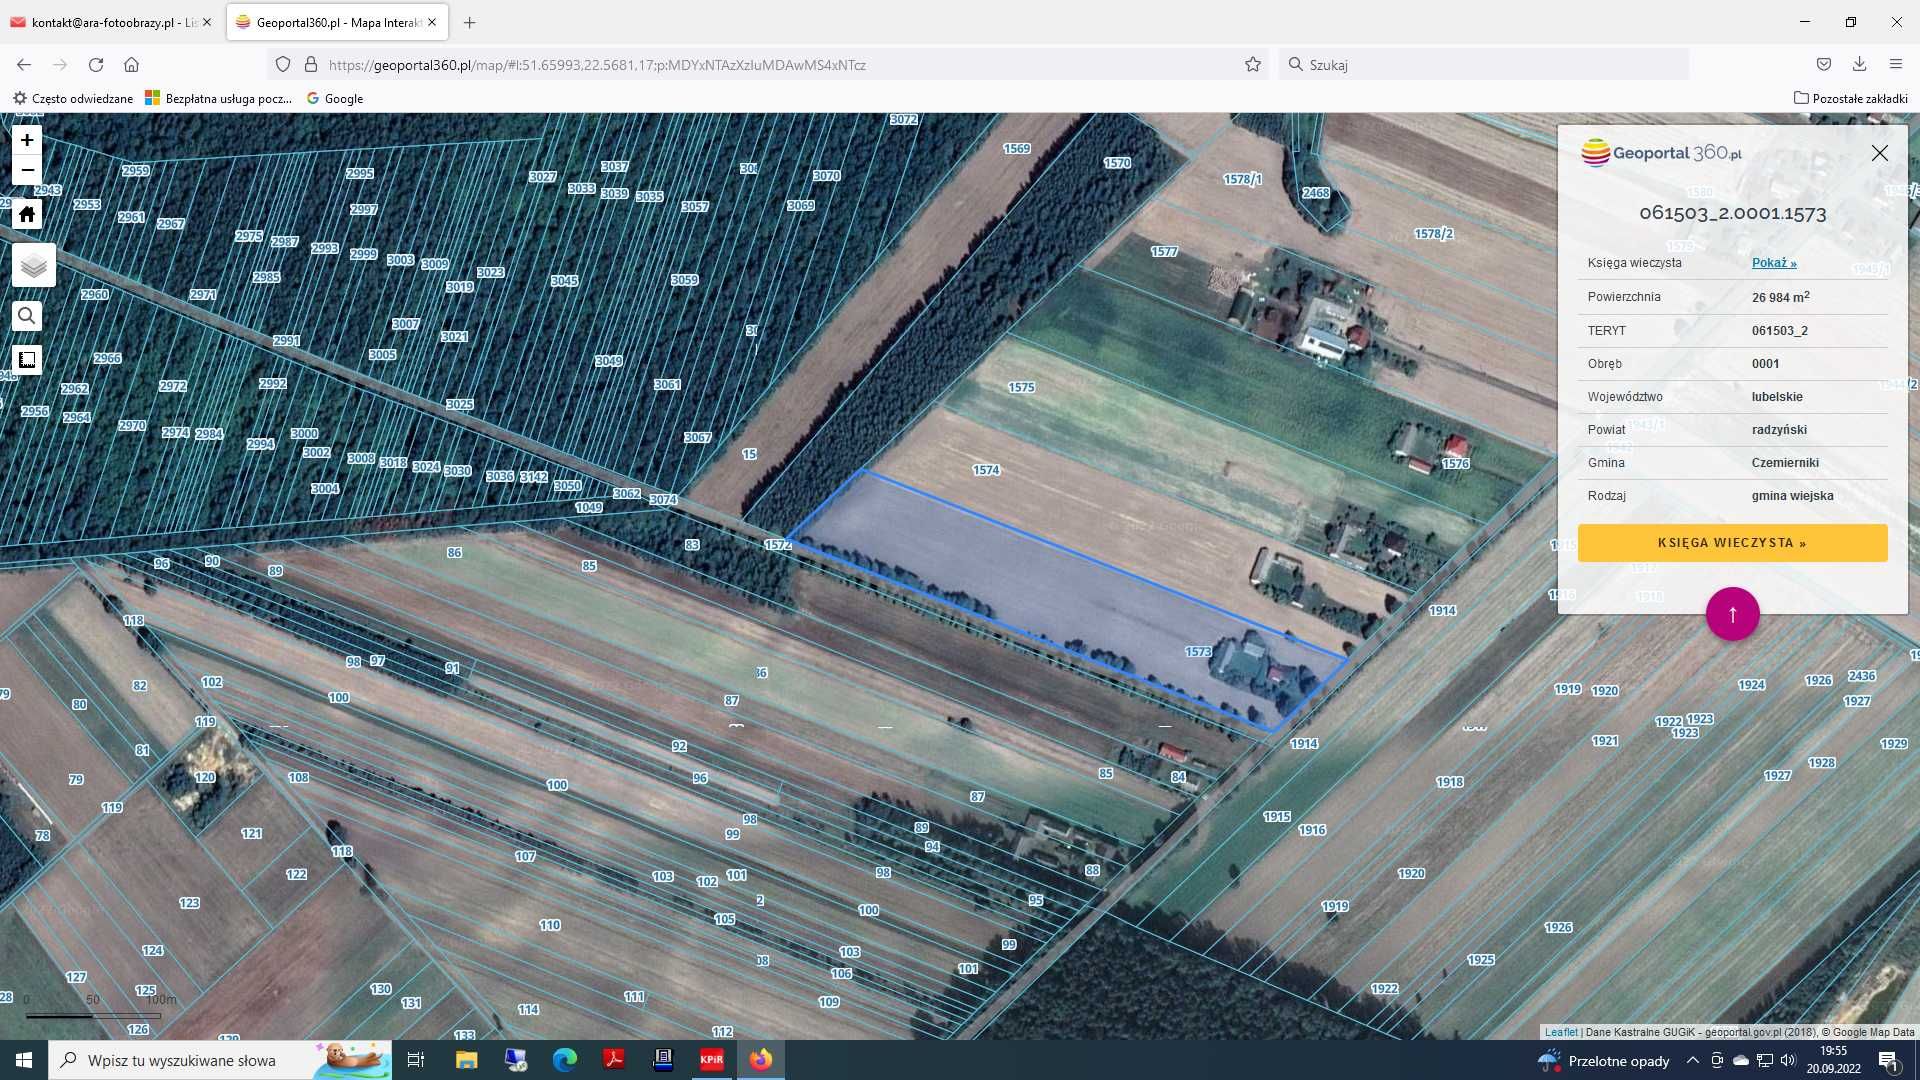Open 'Często odwiedzane' bookmarks folder
1920x1080 pixels.
(73, 98)
